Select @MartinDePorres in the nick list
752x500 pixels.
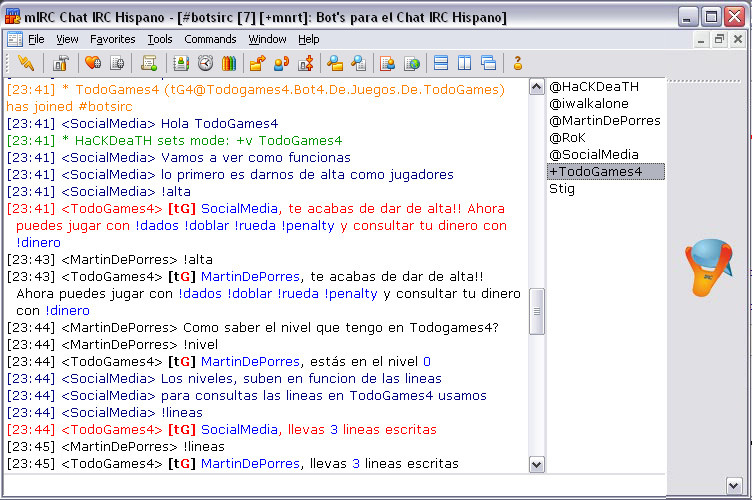click(606, 121)
